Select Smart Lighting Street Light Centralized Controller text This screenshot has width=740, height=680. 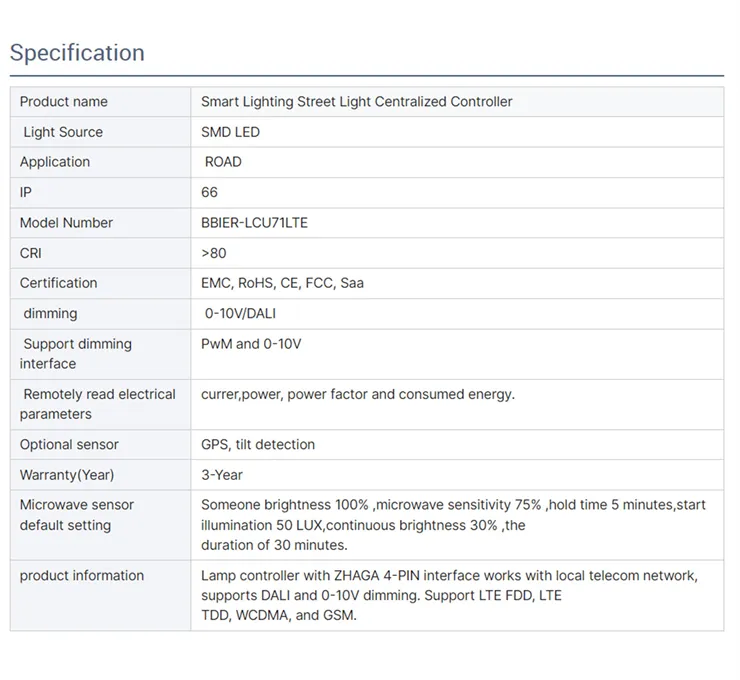[356, 102]
